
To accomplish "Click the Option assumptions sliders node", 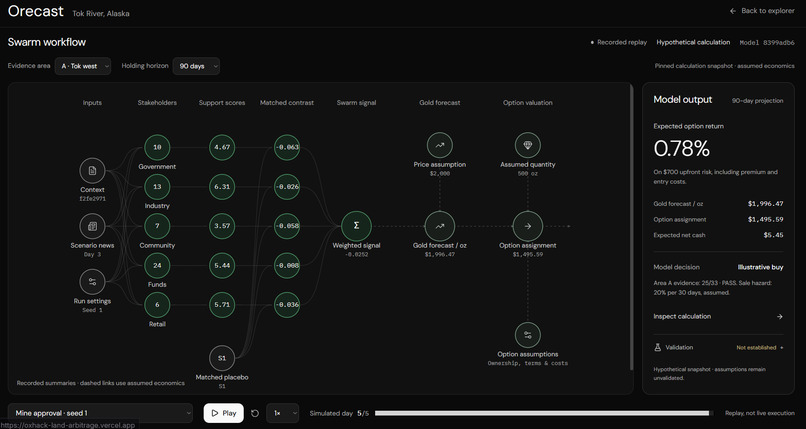I will [x=528, y=335].
